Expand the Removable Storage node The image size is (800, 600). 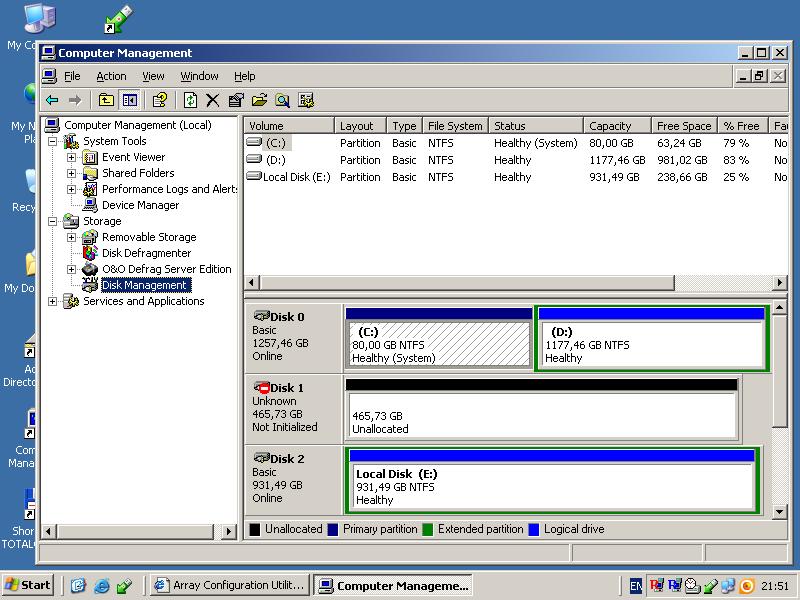pyautogui.click(x=71, y=237)
